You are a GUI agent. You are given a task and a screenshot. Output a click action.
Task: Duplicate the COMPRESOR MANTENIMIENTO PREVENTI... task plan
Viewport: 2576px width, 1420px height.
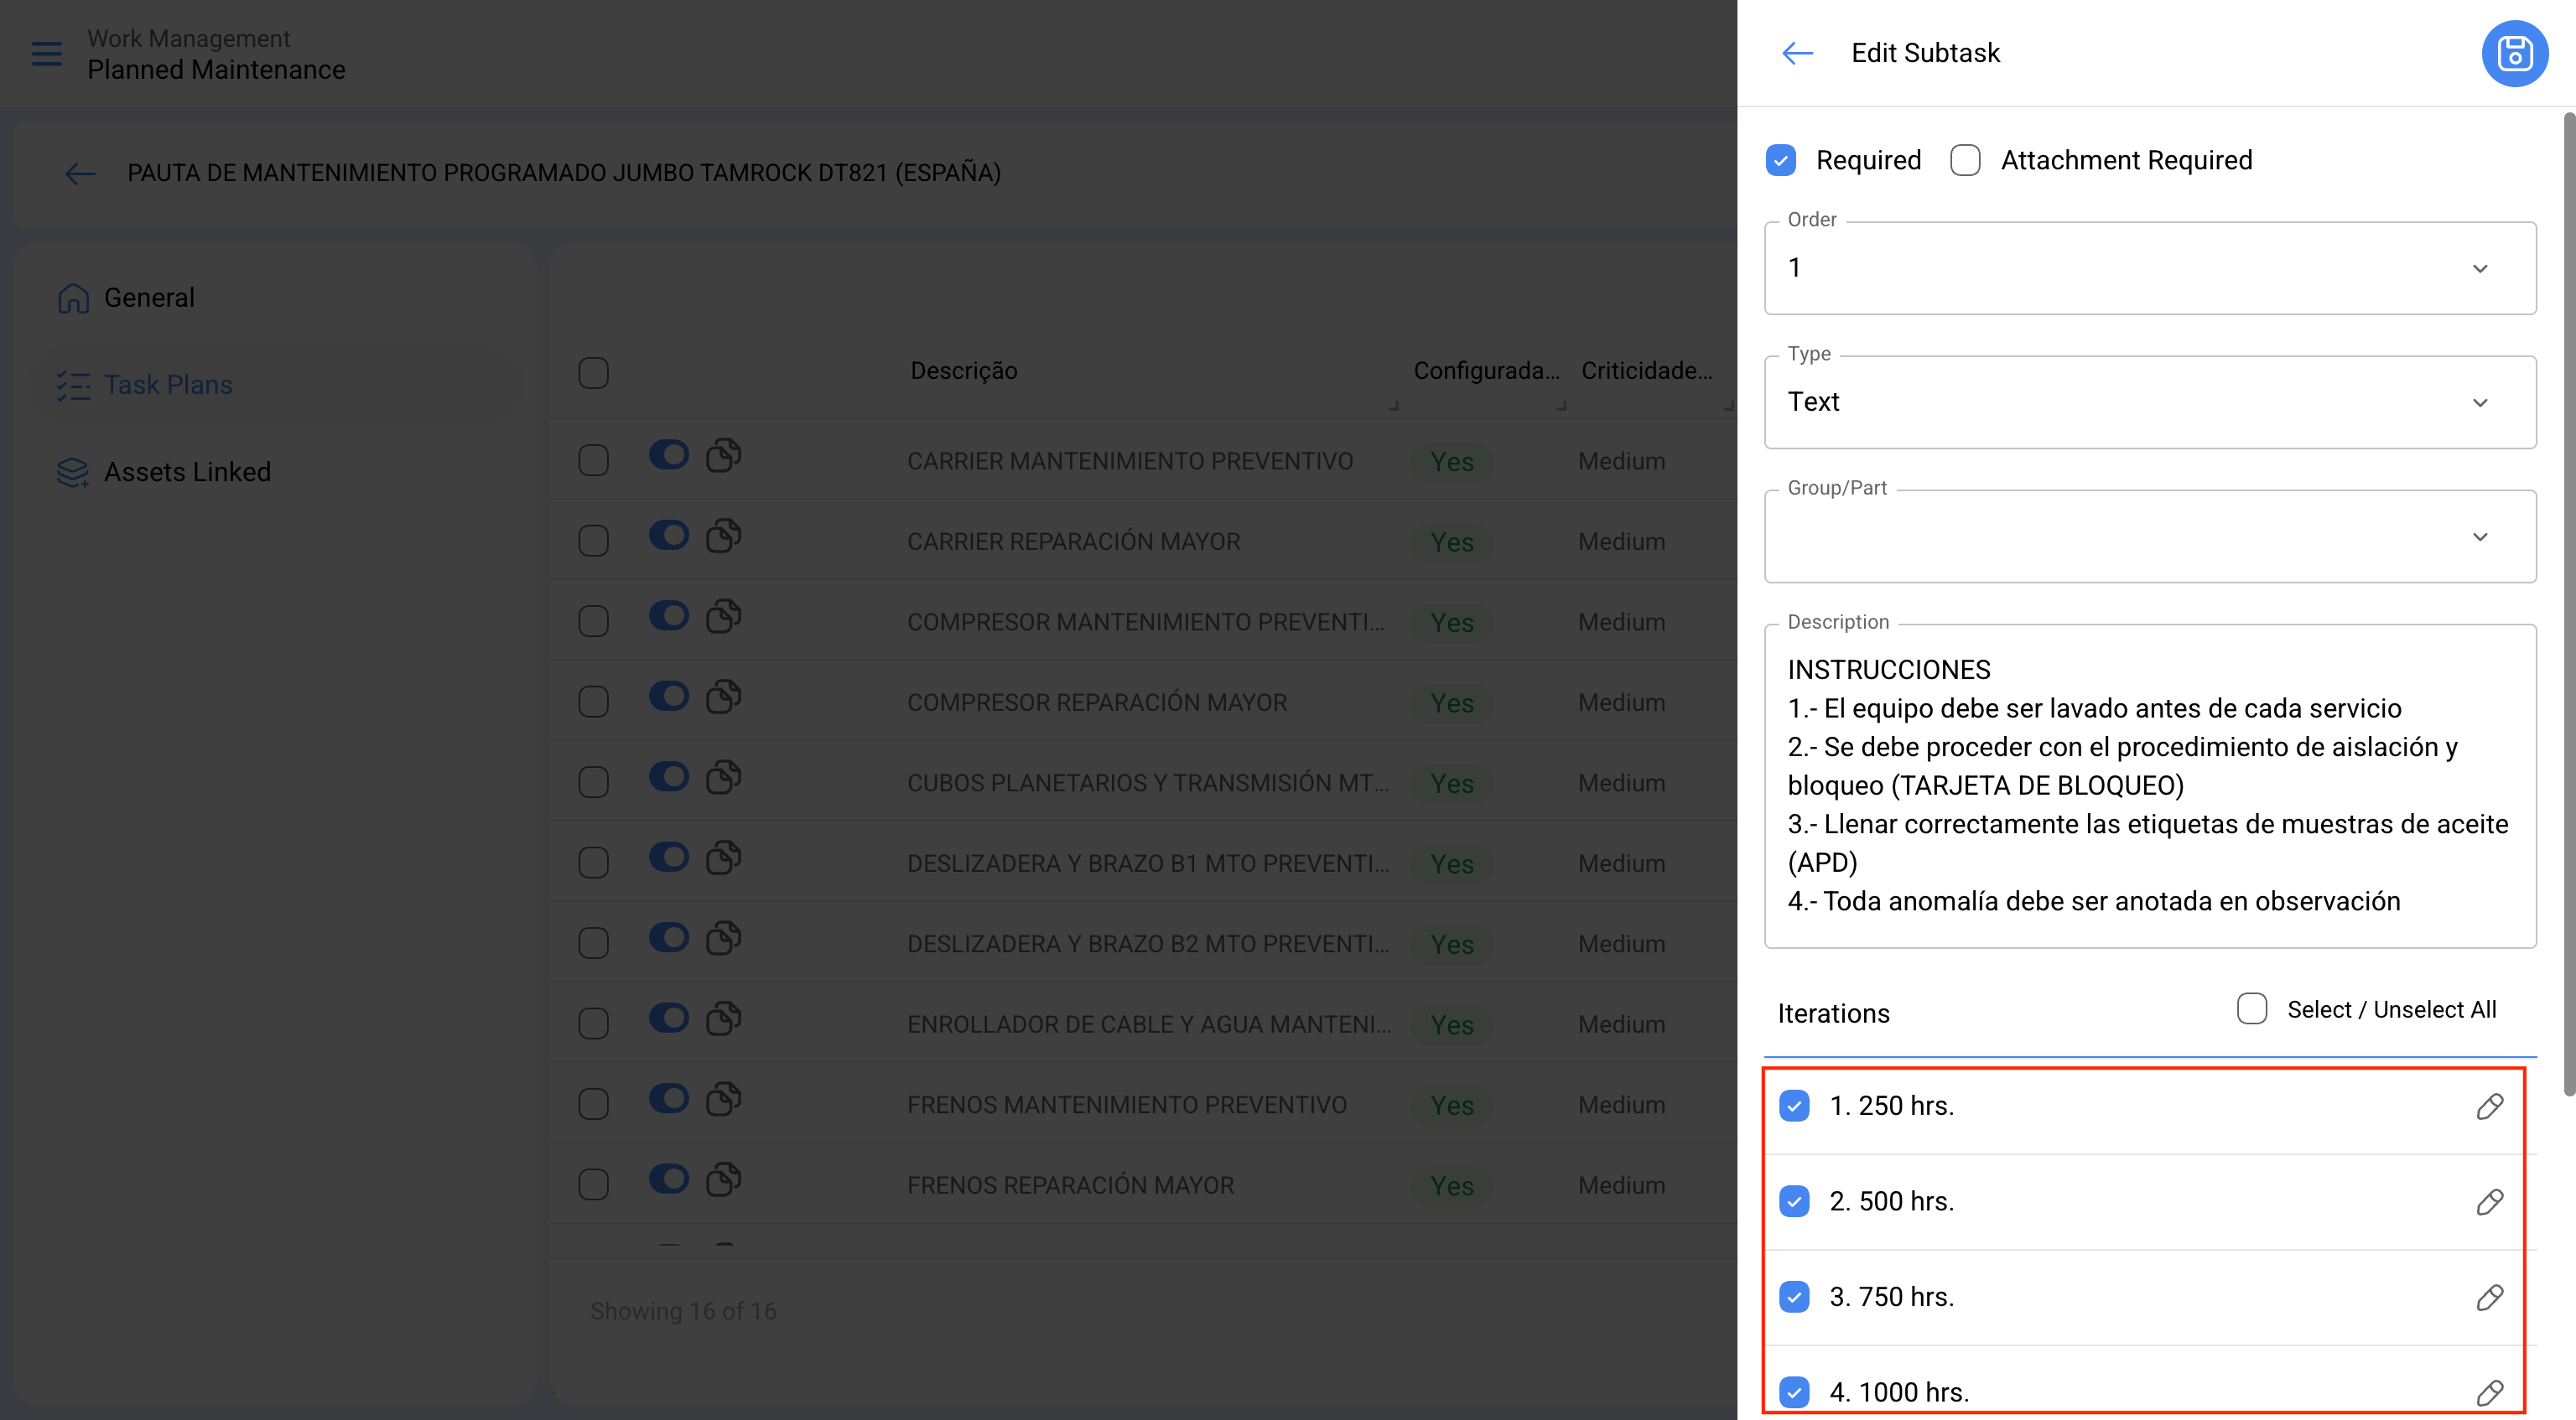point(723,616)
